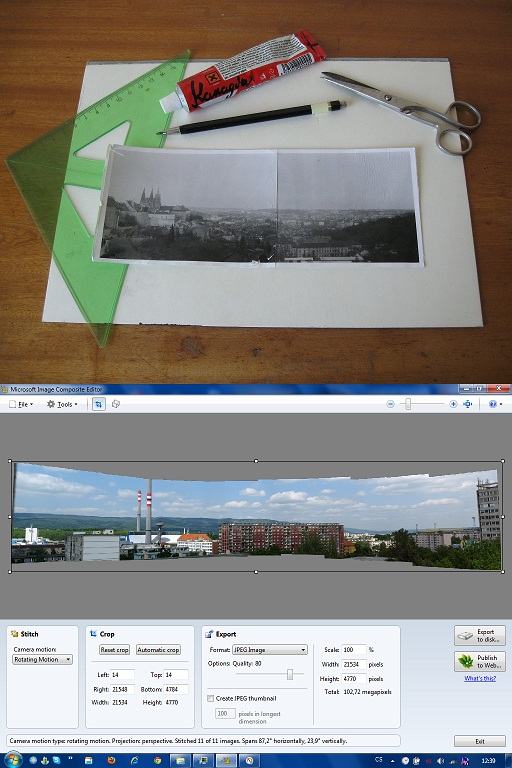
Task: Click the Reset crop button
Action: tap(114, 649)
